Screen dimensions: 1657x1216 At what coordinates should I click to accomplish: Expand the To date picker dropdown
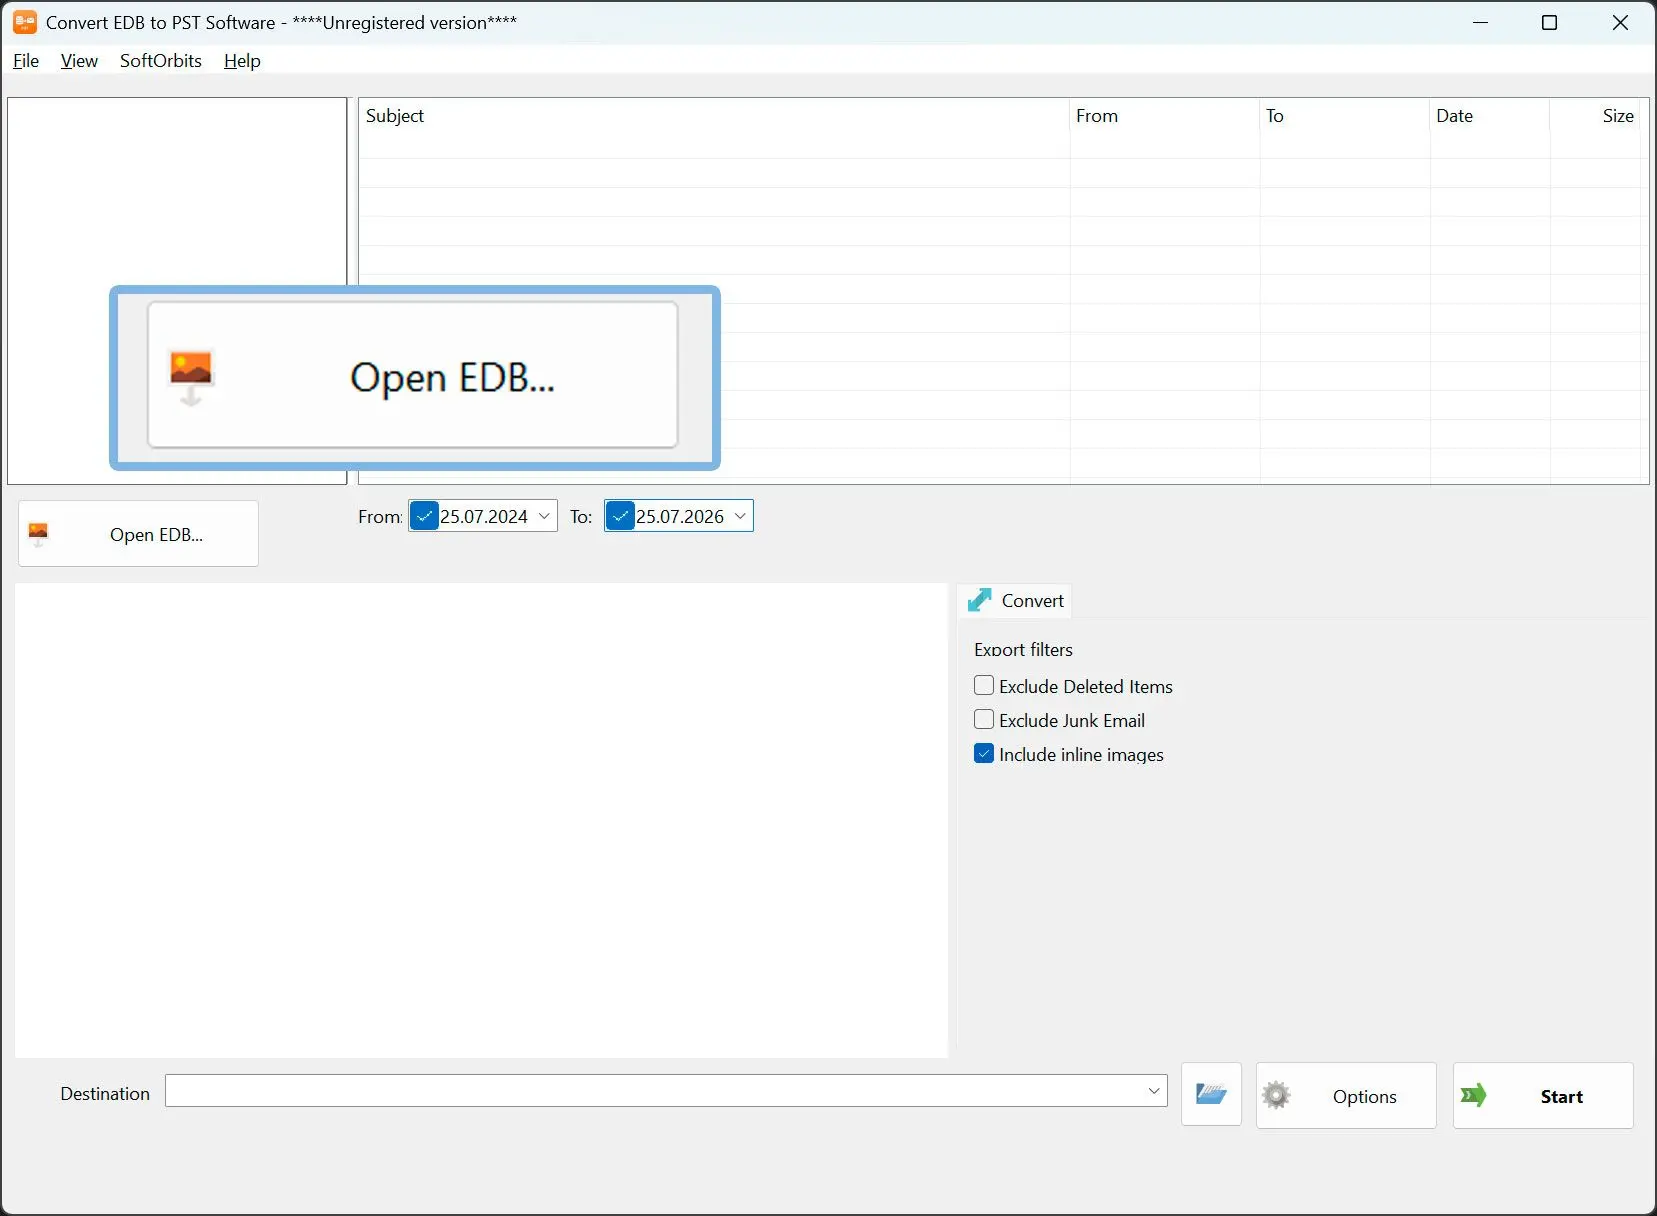tap(741, 516)
